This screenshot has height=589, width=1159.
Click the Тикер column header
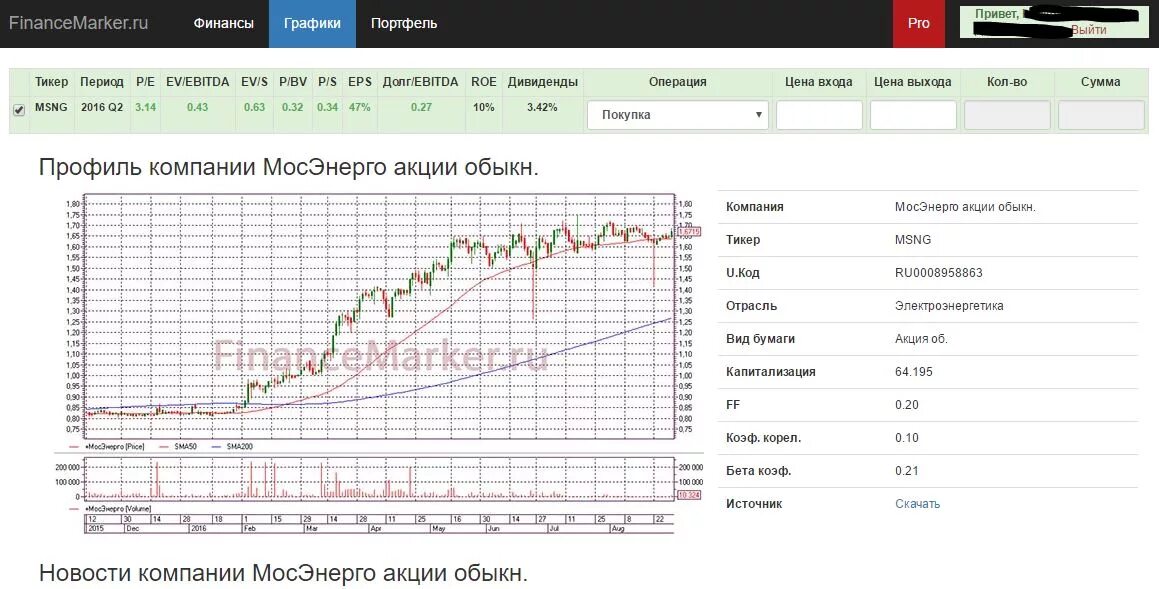51,81
